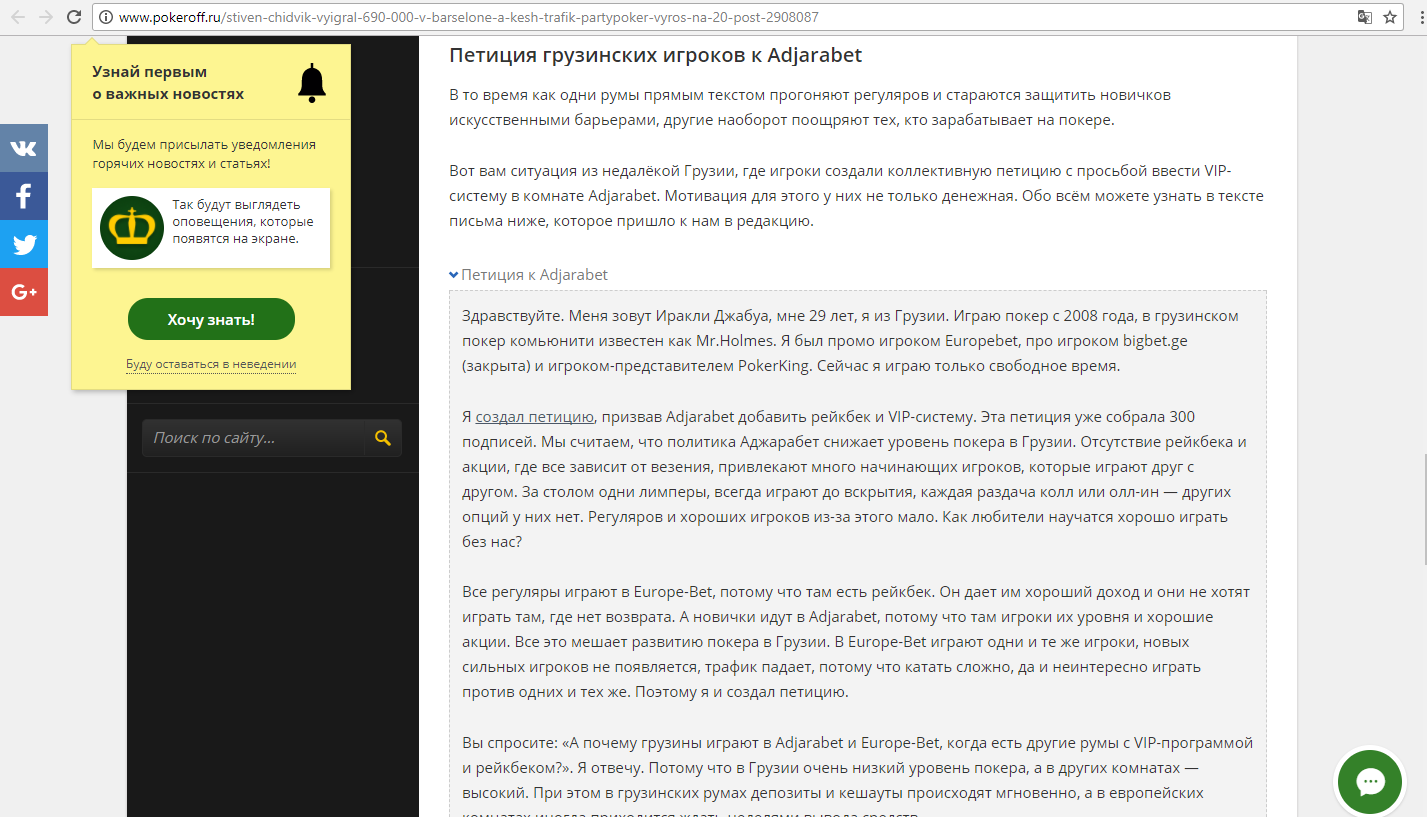
Task: Share the article on Google Plus
Action: pos(24,292)
